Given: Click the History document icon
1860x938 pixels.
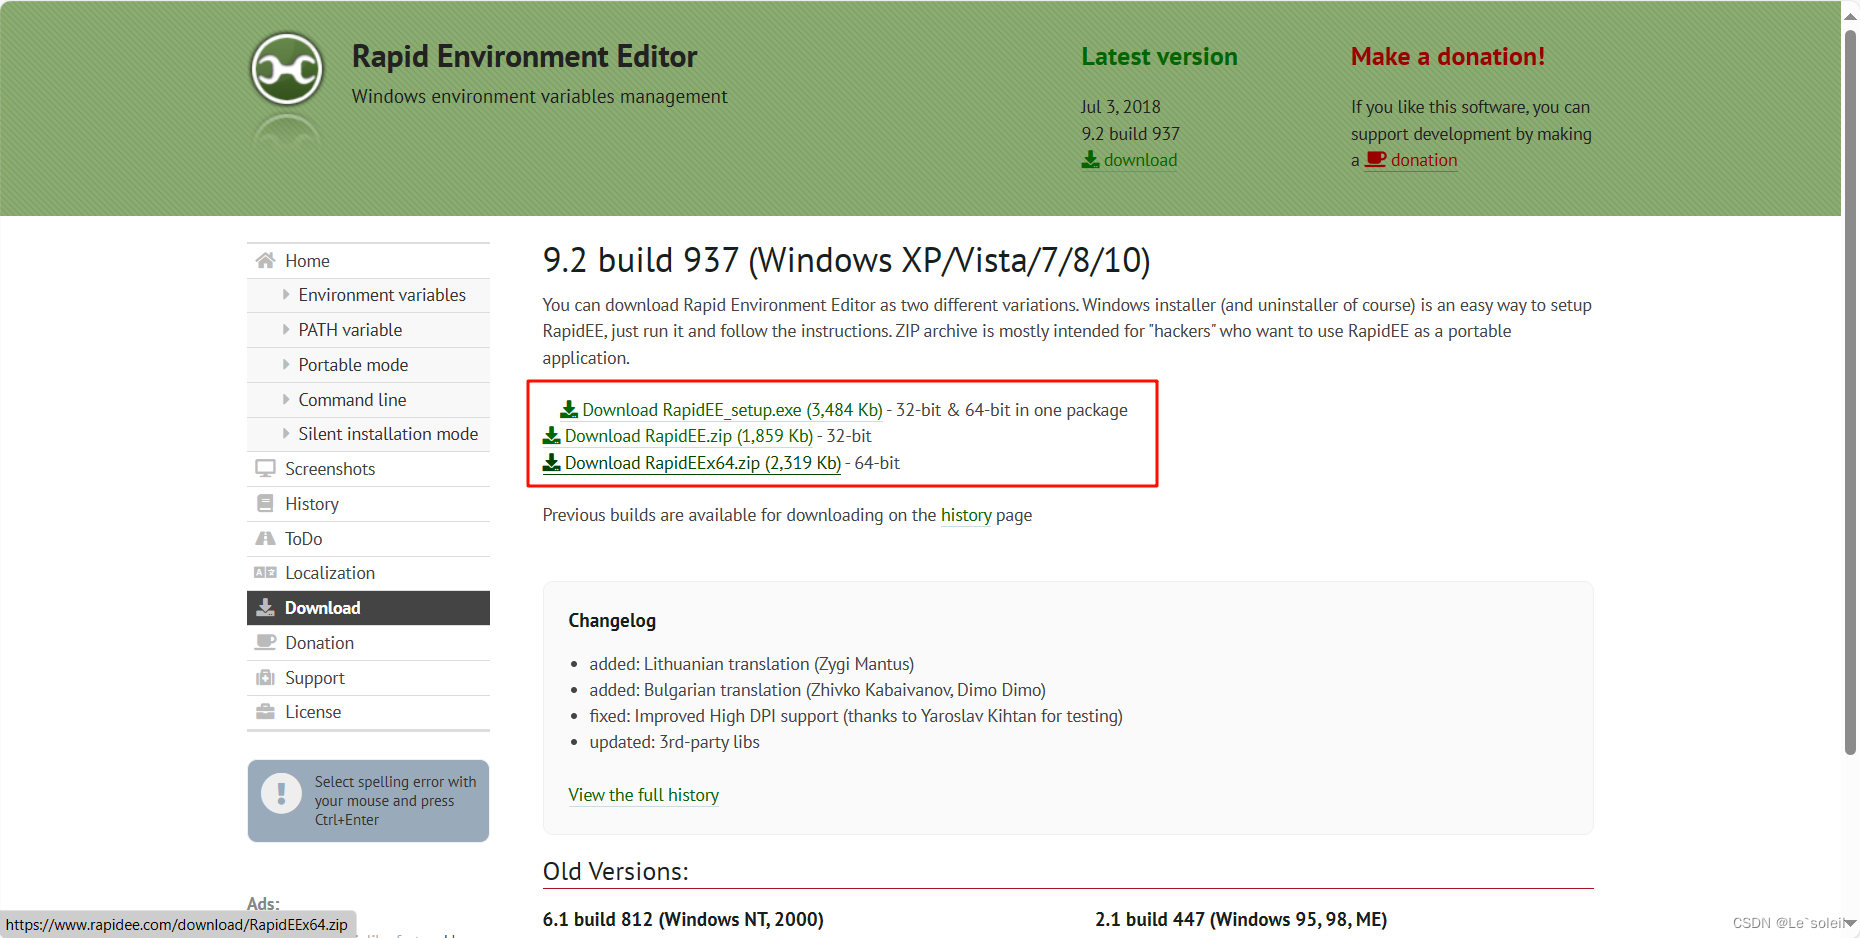Looking at the screenshot, I should pyautogui.click(x=265, y=503).
